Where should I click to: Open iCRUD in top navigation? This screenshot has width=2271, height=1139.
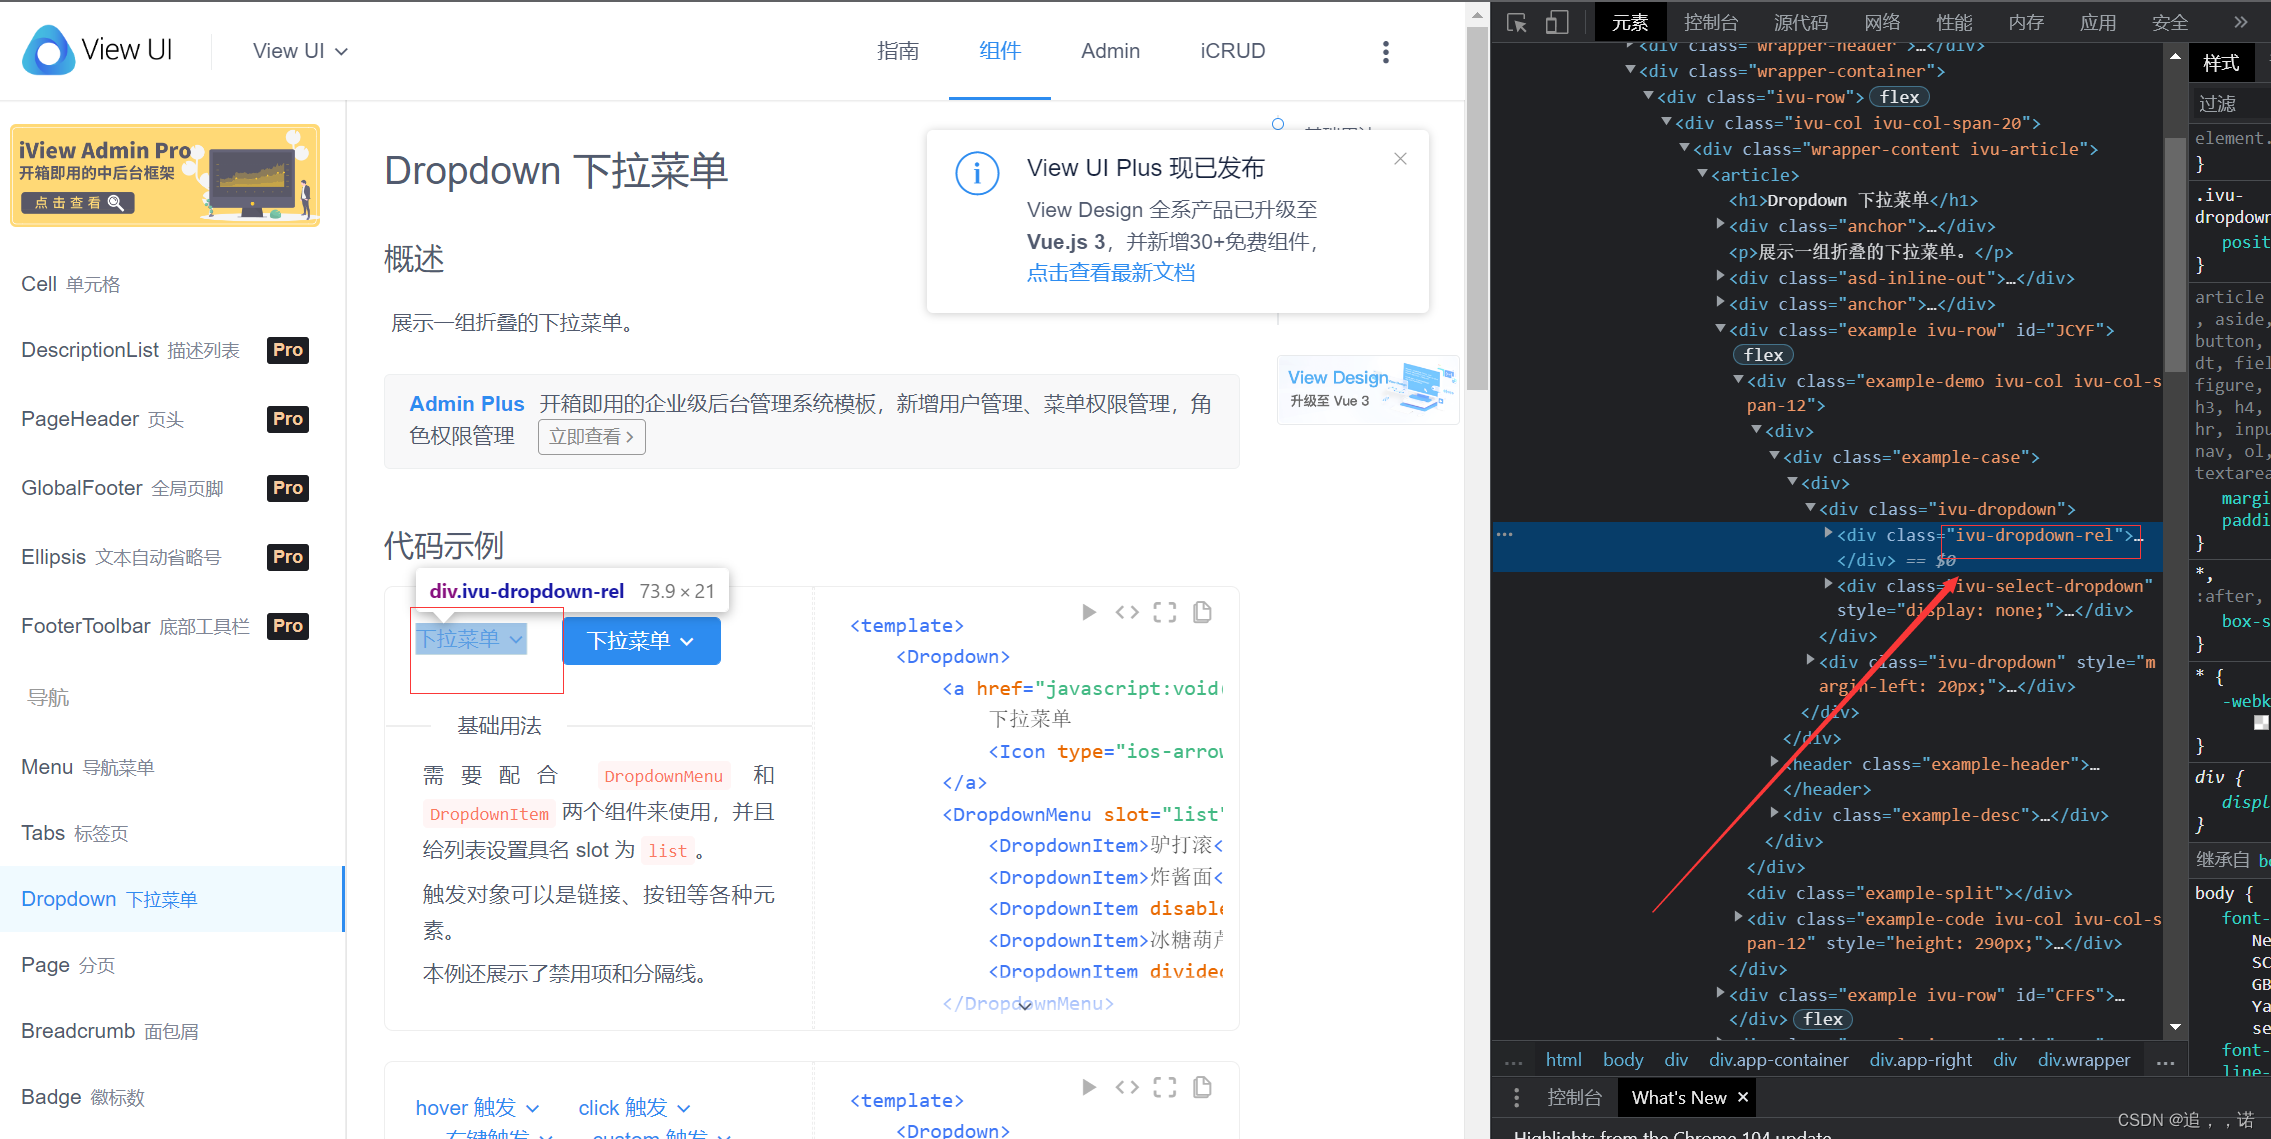1232,51
